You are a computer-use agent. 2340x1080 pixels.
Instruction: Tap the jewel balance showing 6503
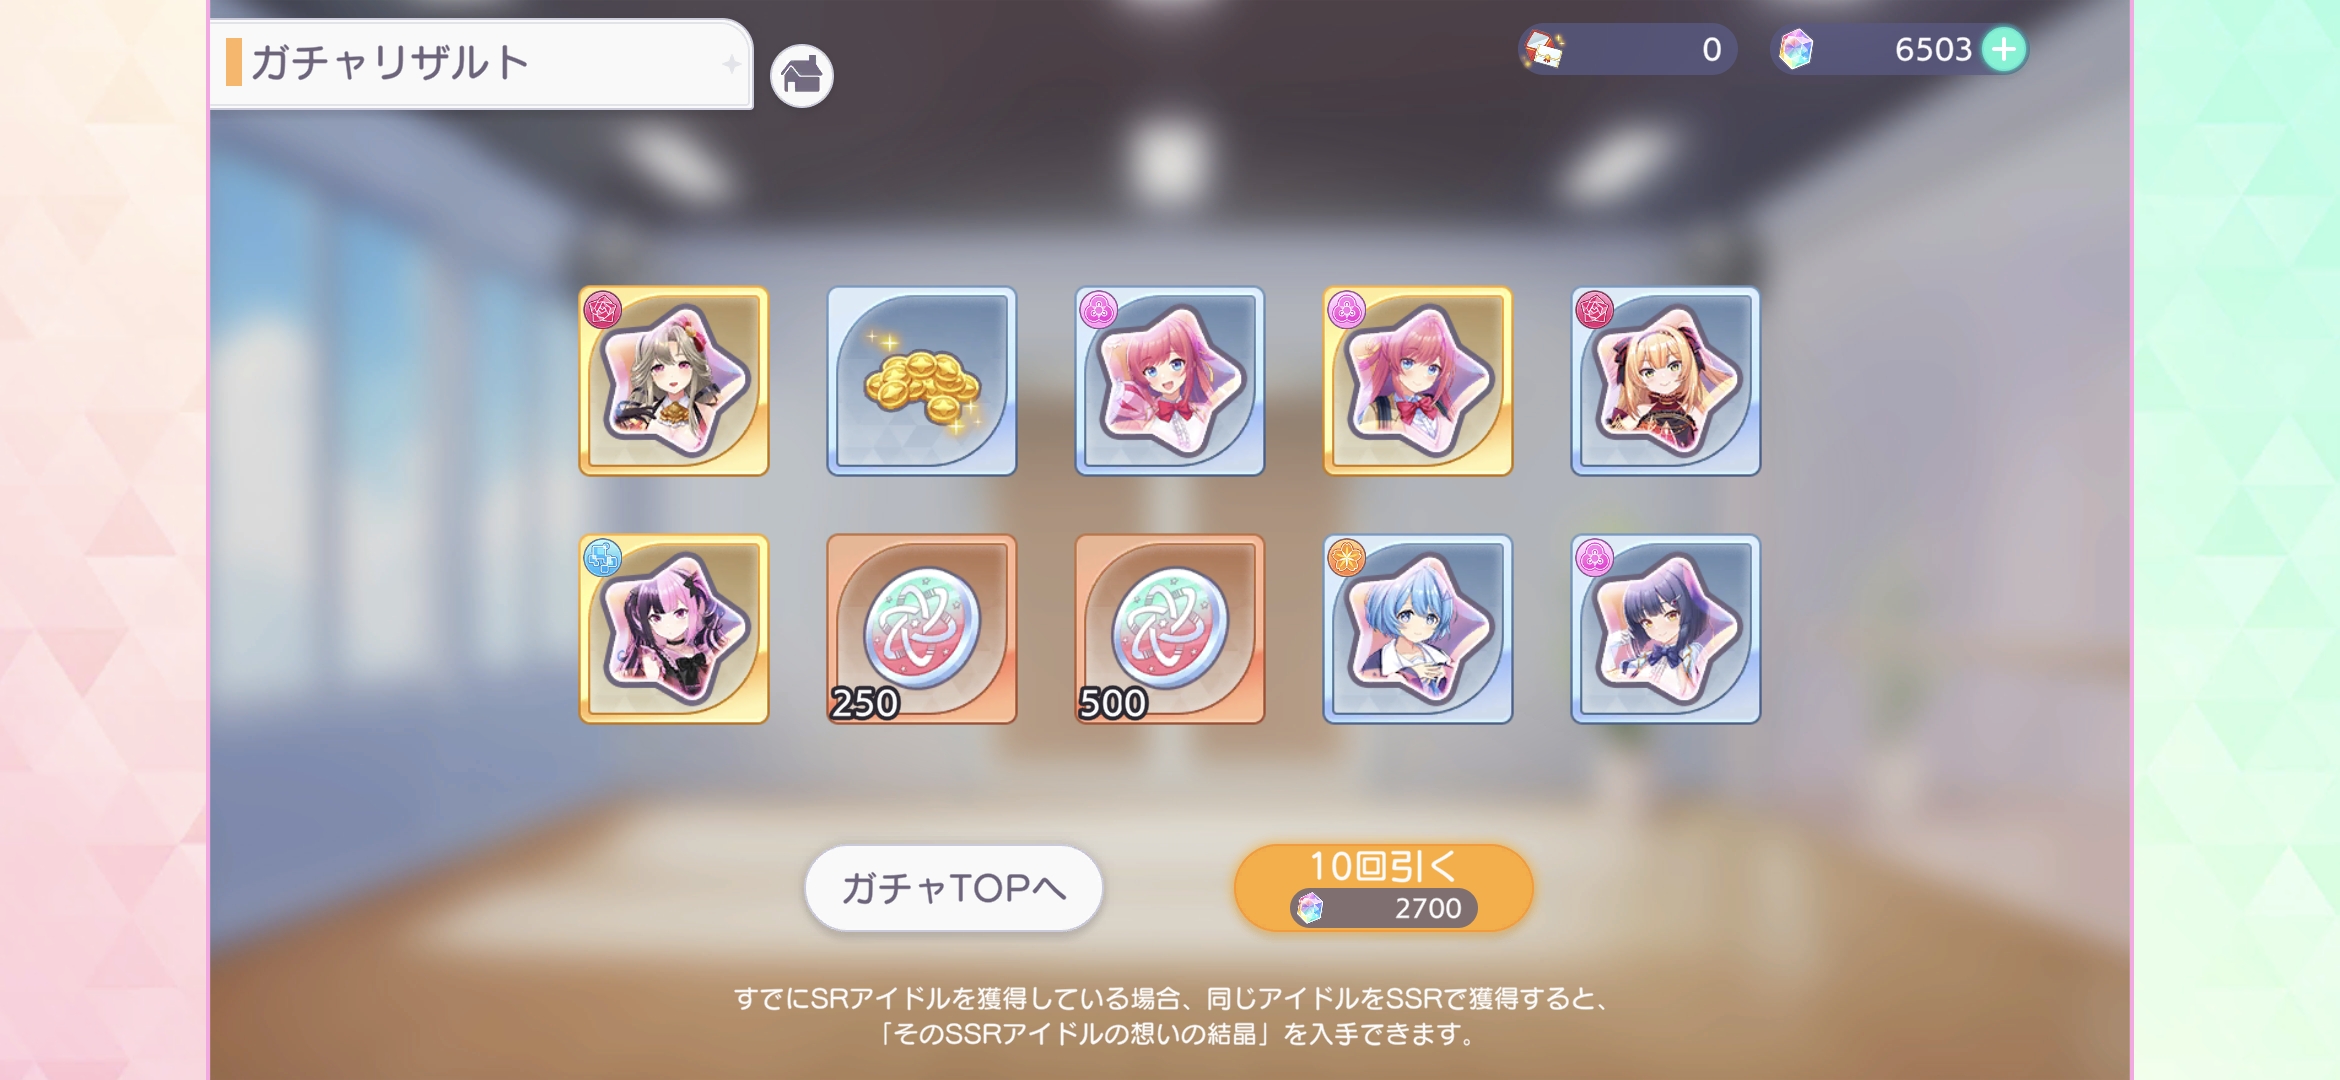tap(1932, 49)
